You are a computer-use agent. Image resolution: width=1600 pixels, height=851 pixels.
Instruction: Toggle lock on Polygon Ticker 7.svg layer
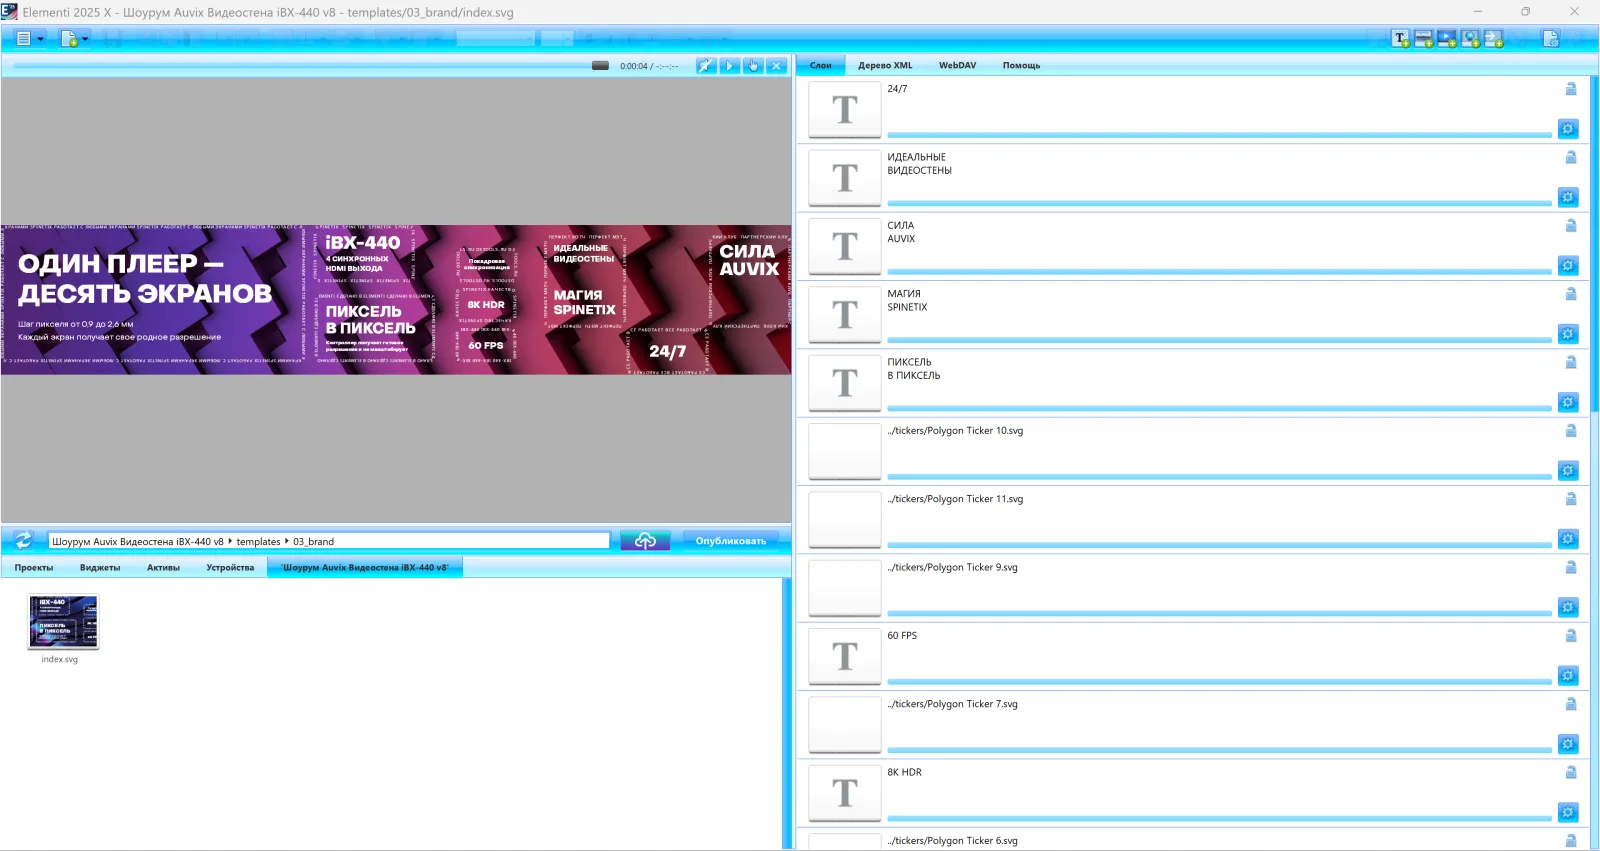1571,704
